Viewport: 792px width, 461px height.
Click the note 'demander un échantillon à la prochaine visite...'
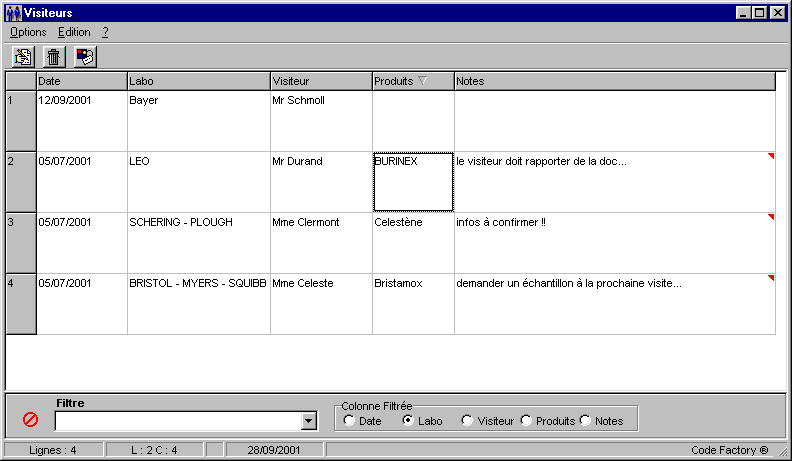point(569,283)
